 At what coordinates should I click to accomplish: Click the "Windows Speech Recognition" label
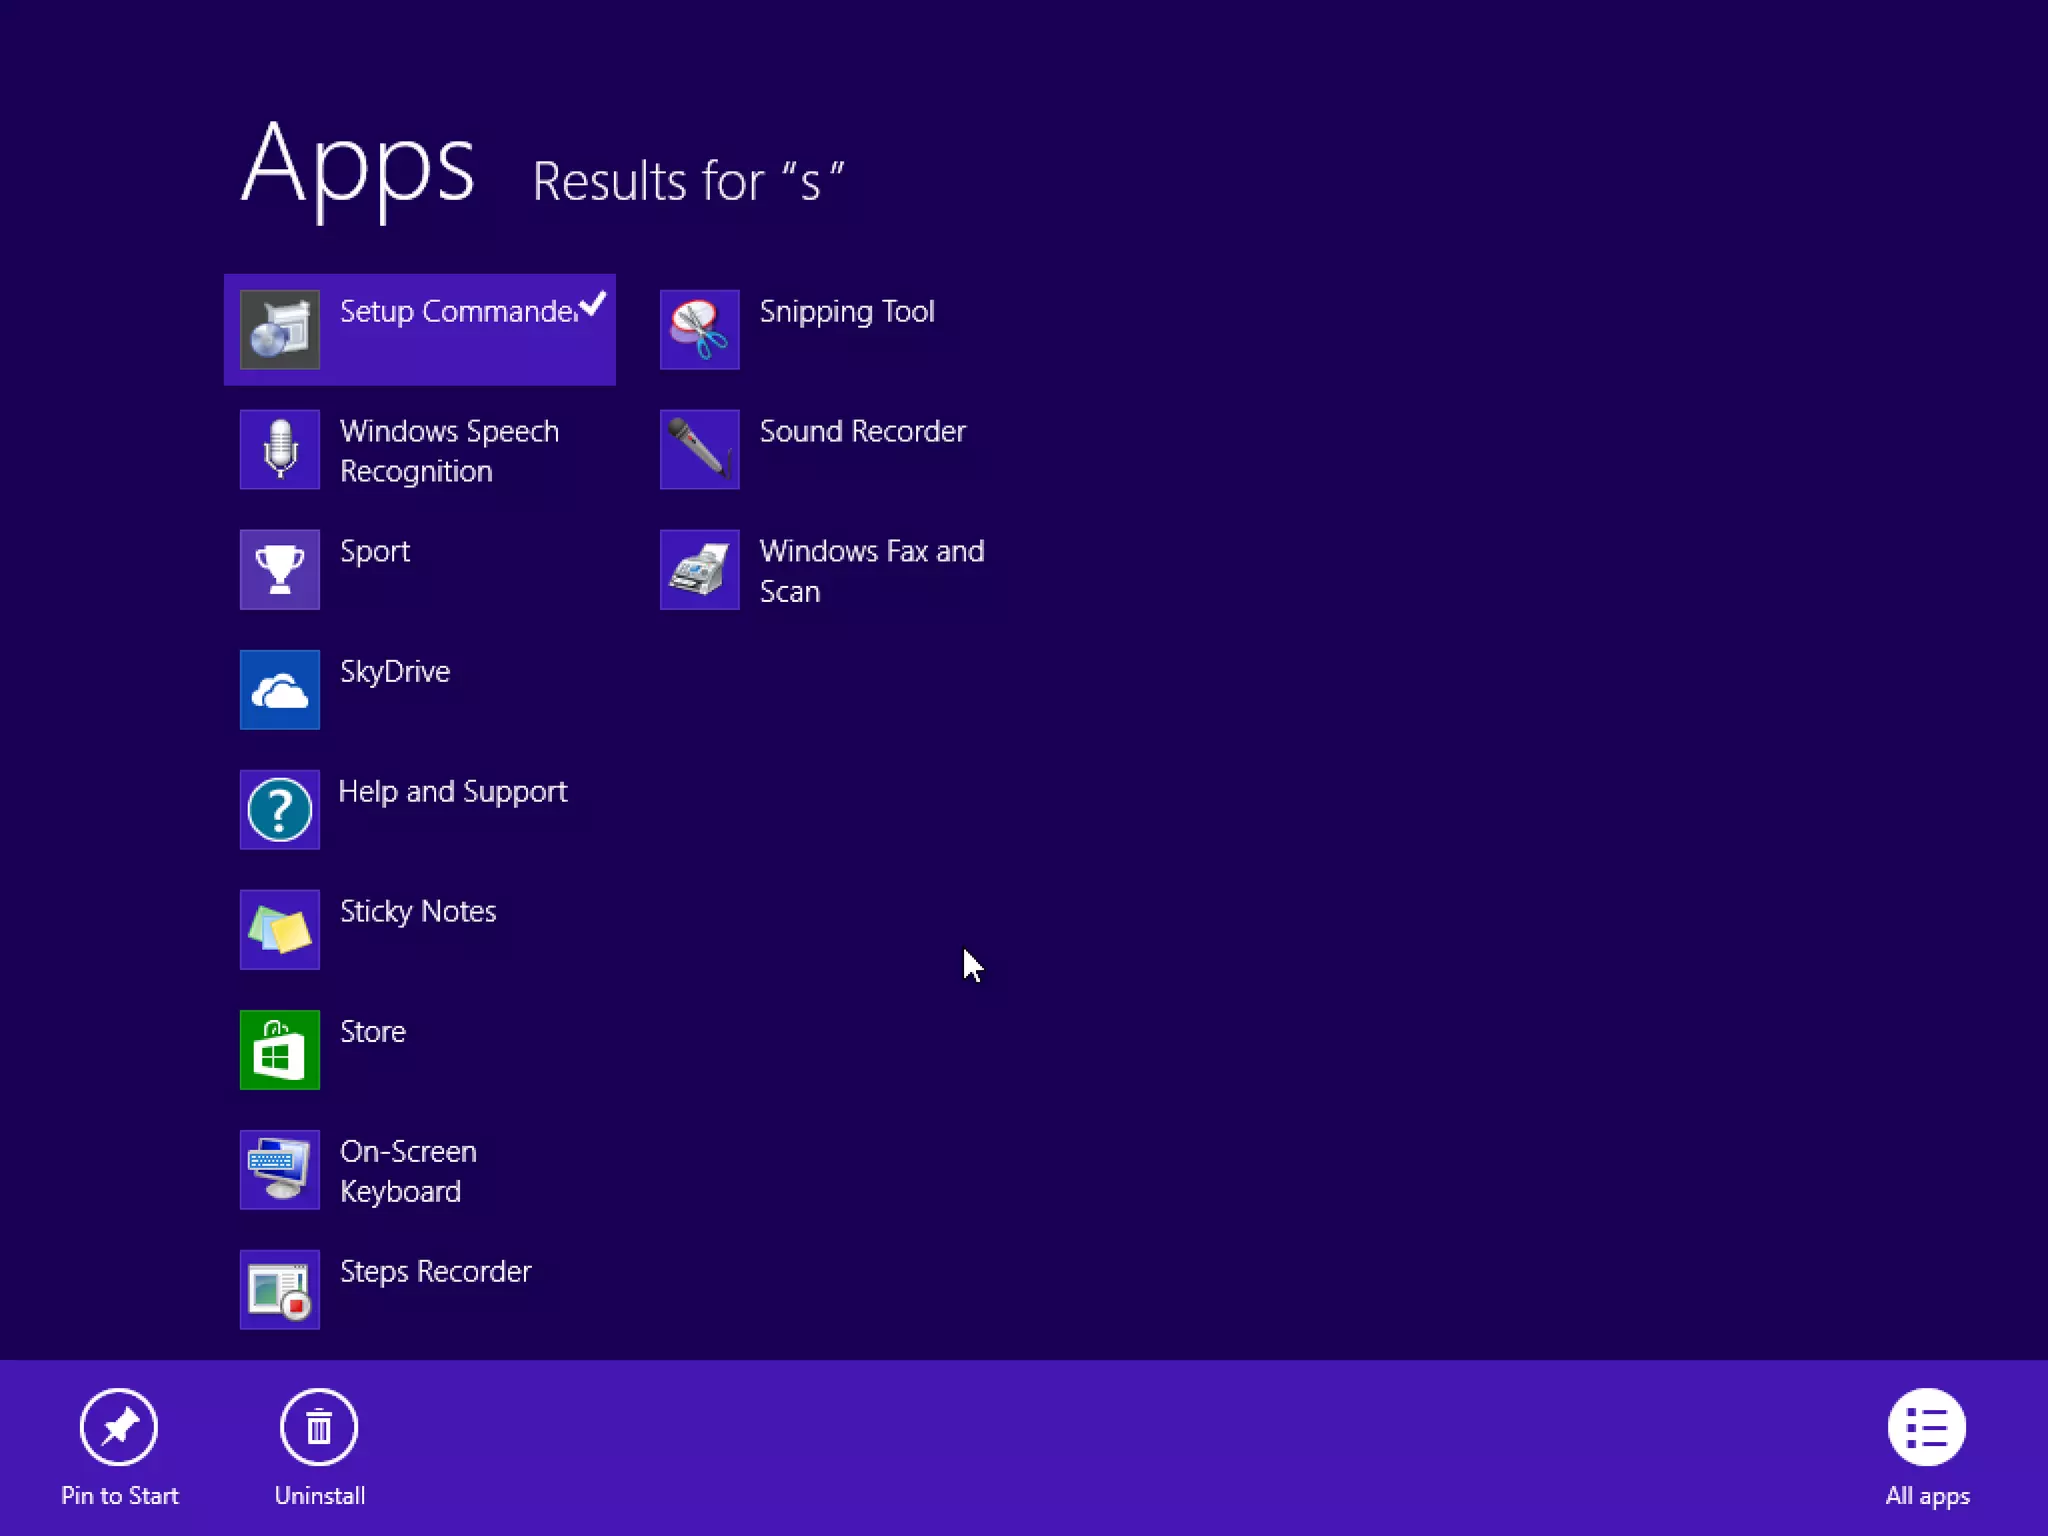[x=450, y=451]
